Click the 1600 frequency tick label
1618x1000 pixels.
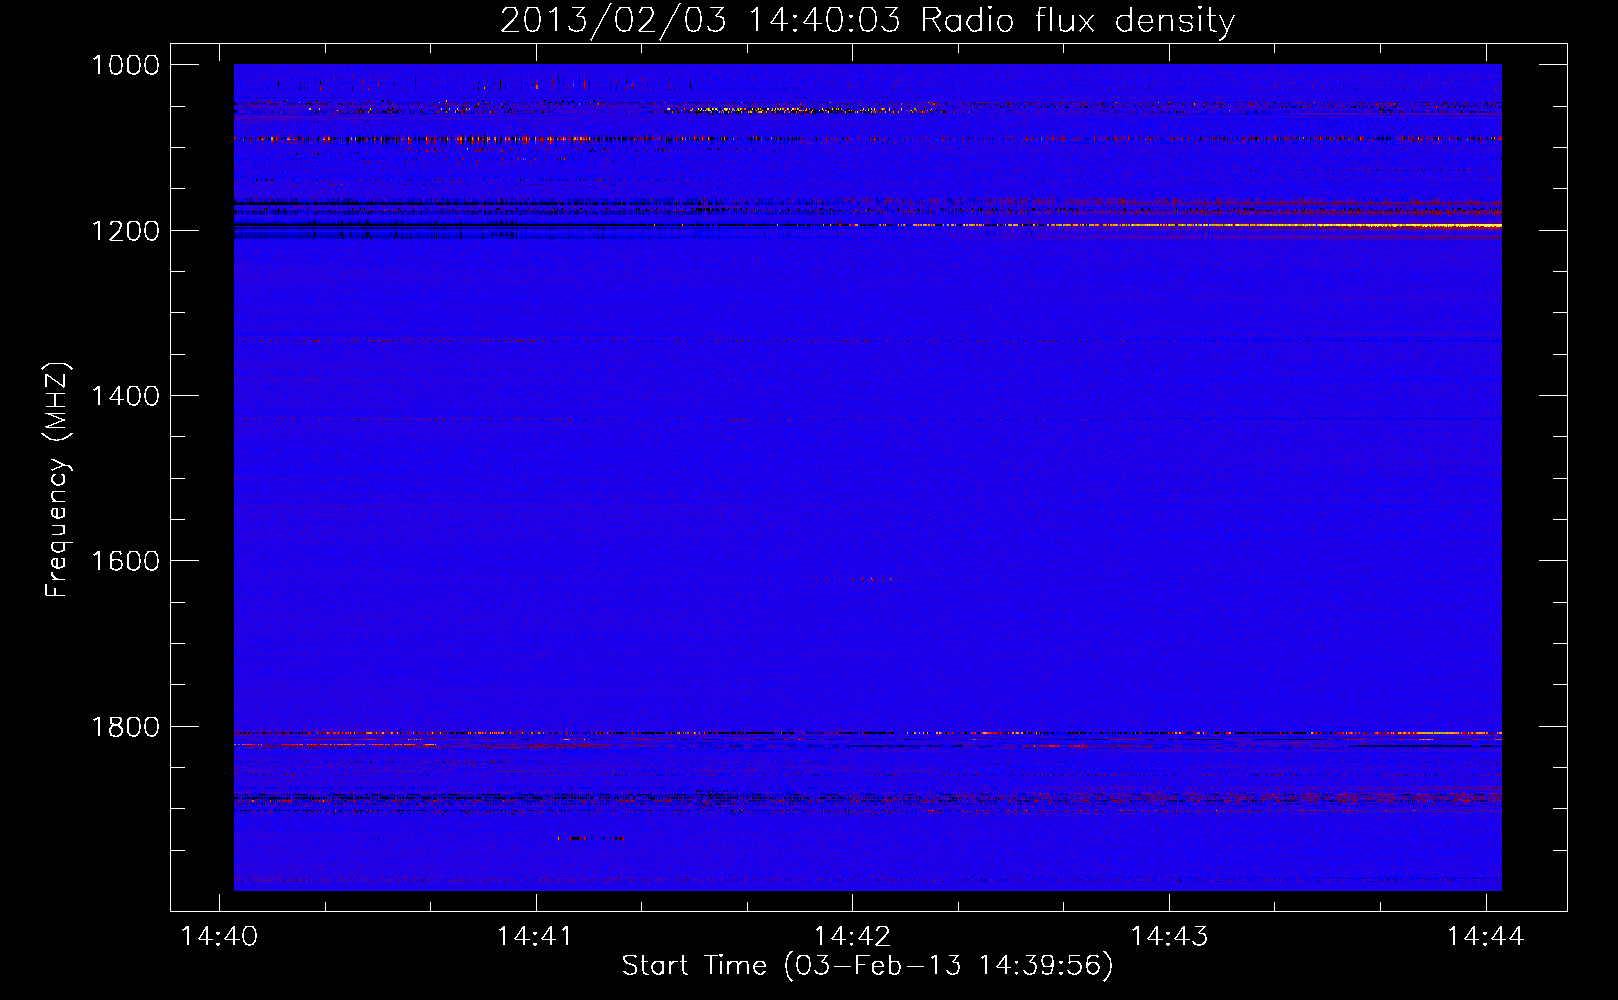tap(125, 561)
